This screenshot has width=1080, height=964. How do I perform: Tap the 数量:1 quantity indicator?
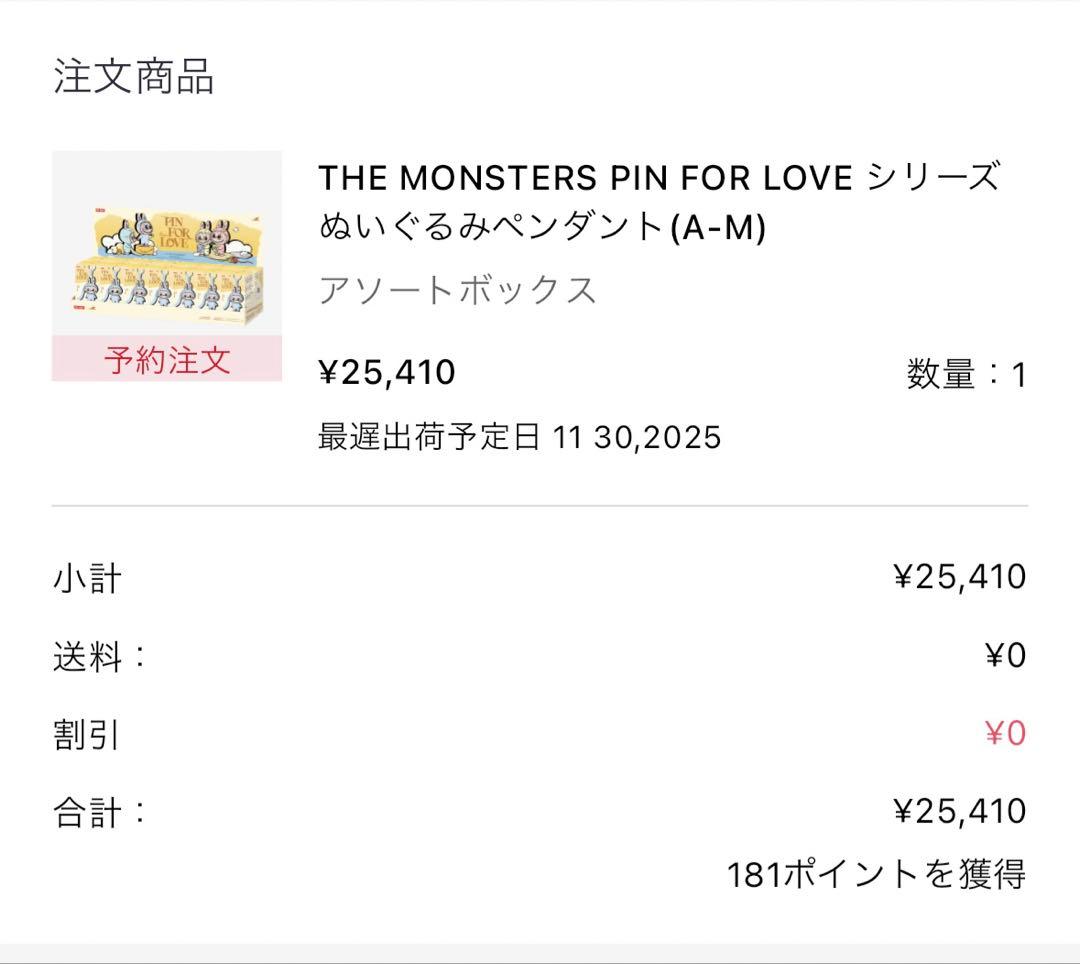[966, 375]
